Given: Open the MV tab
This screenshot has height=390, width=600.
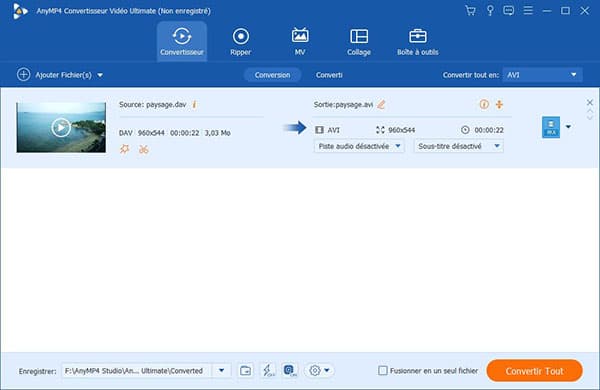Looking at the screenshot, I should point(300,41).
